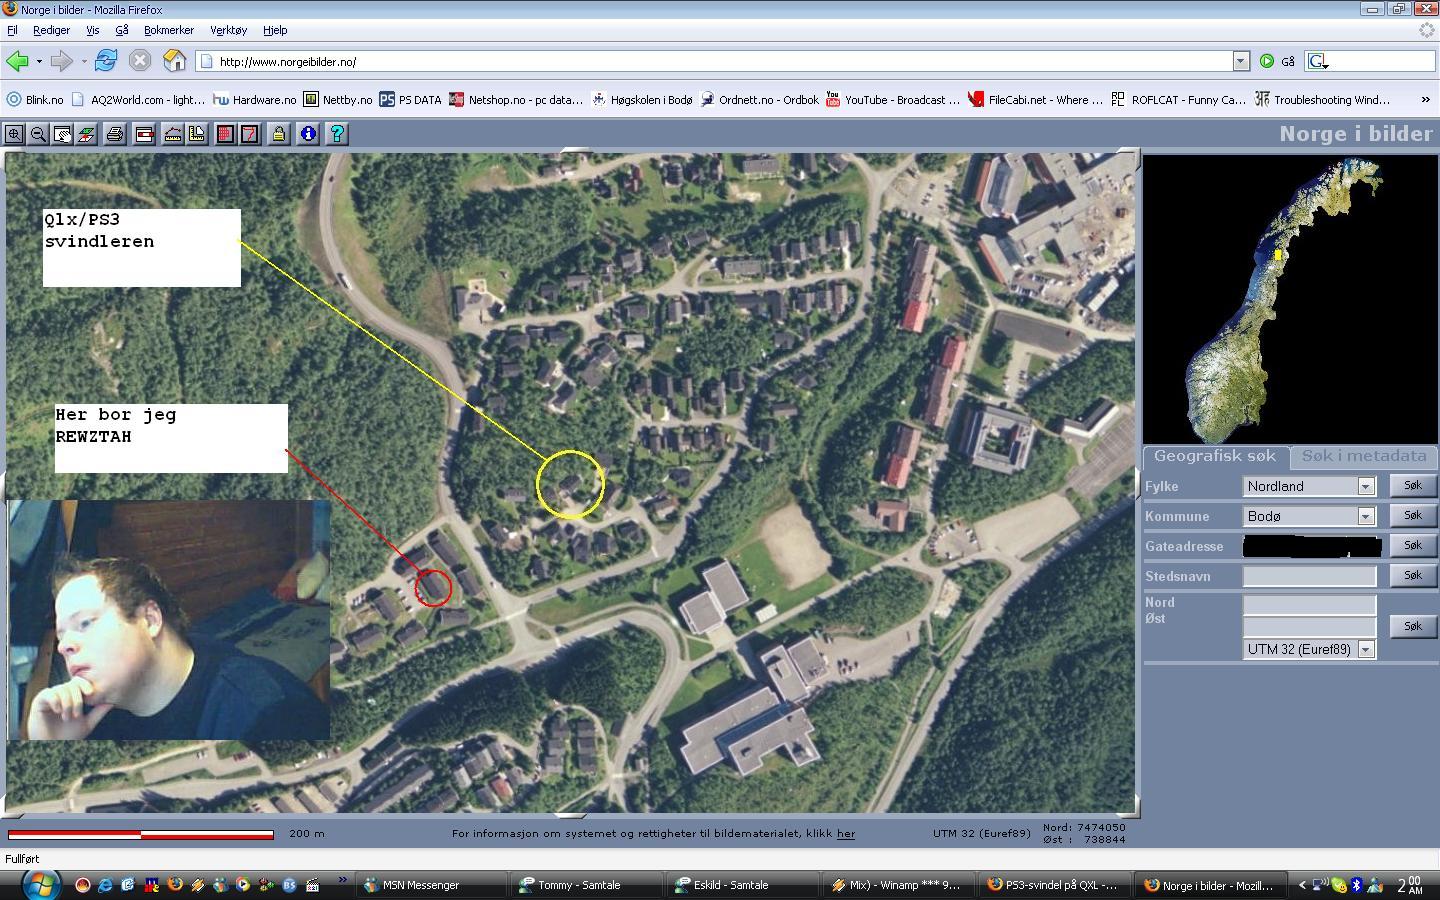1440x900 pixels.
Task: Click the yellow padlock login icon
Action: (279, 134)
